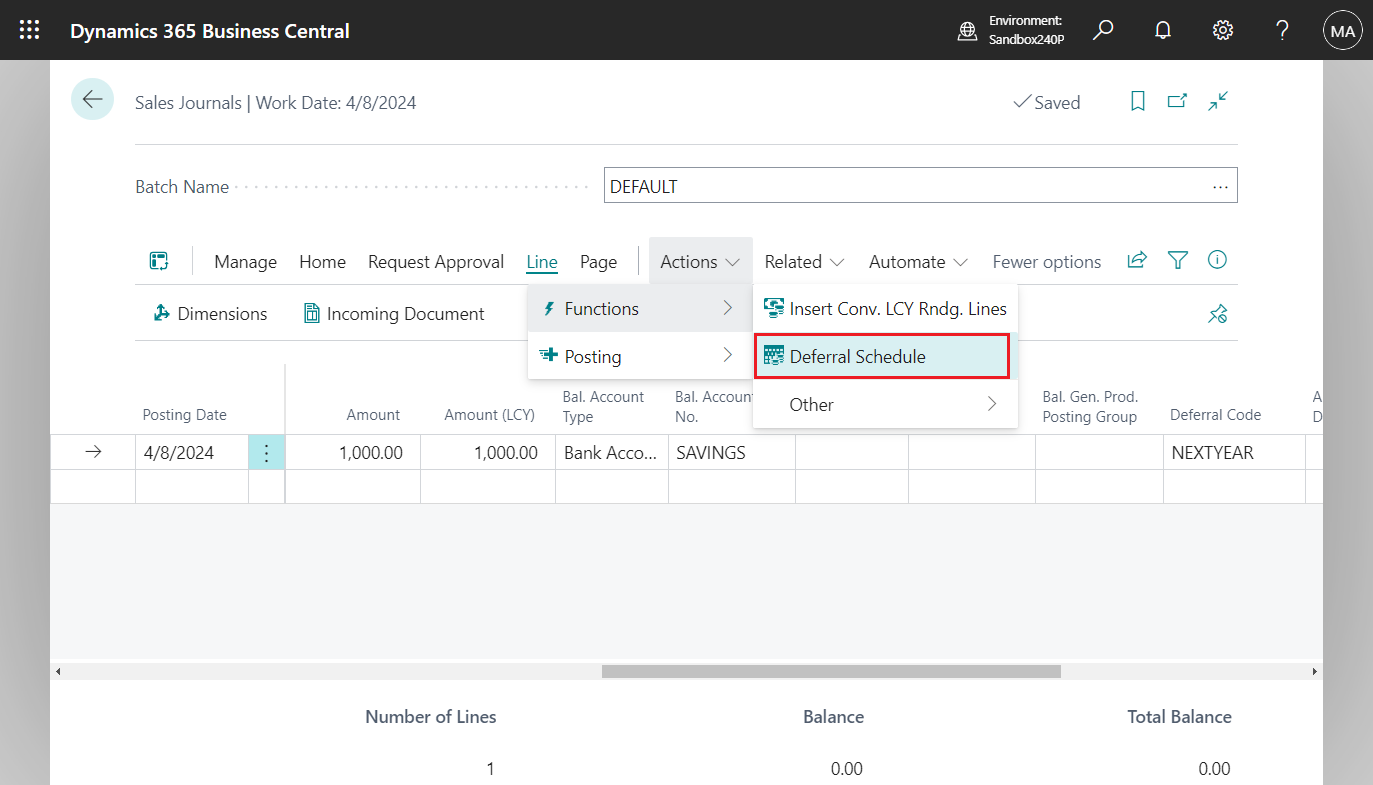Expand the Related dropdown

point(803,261)
